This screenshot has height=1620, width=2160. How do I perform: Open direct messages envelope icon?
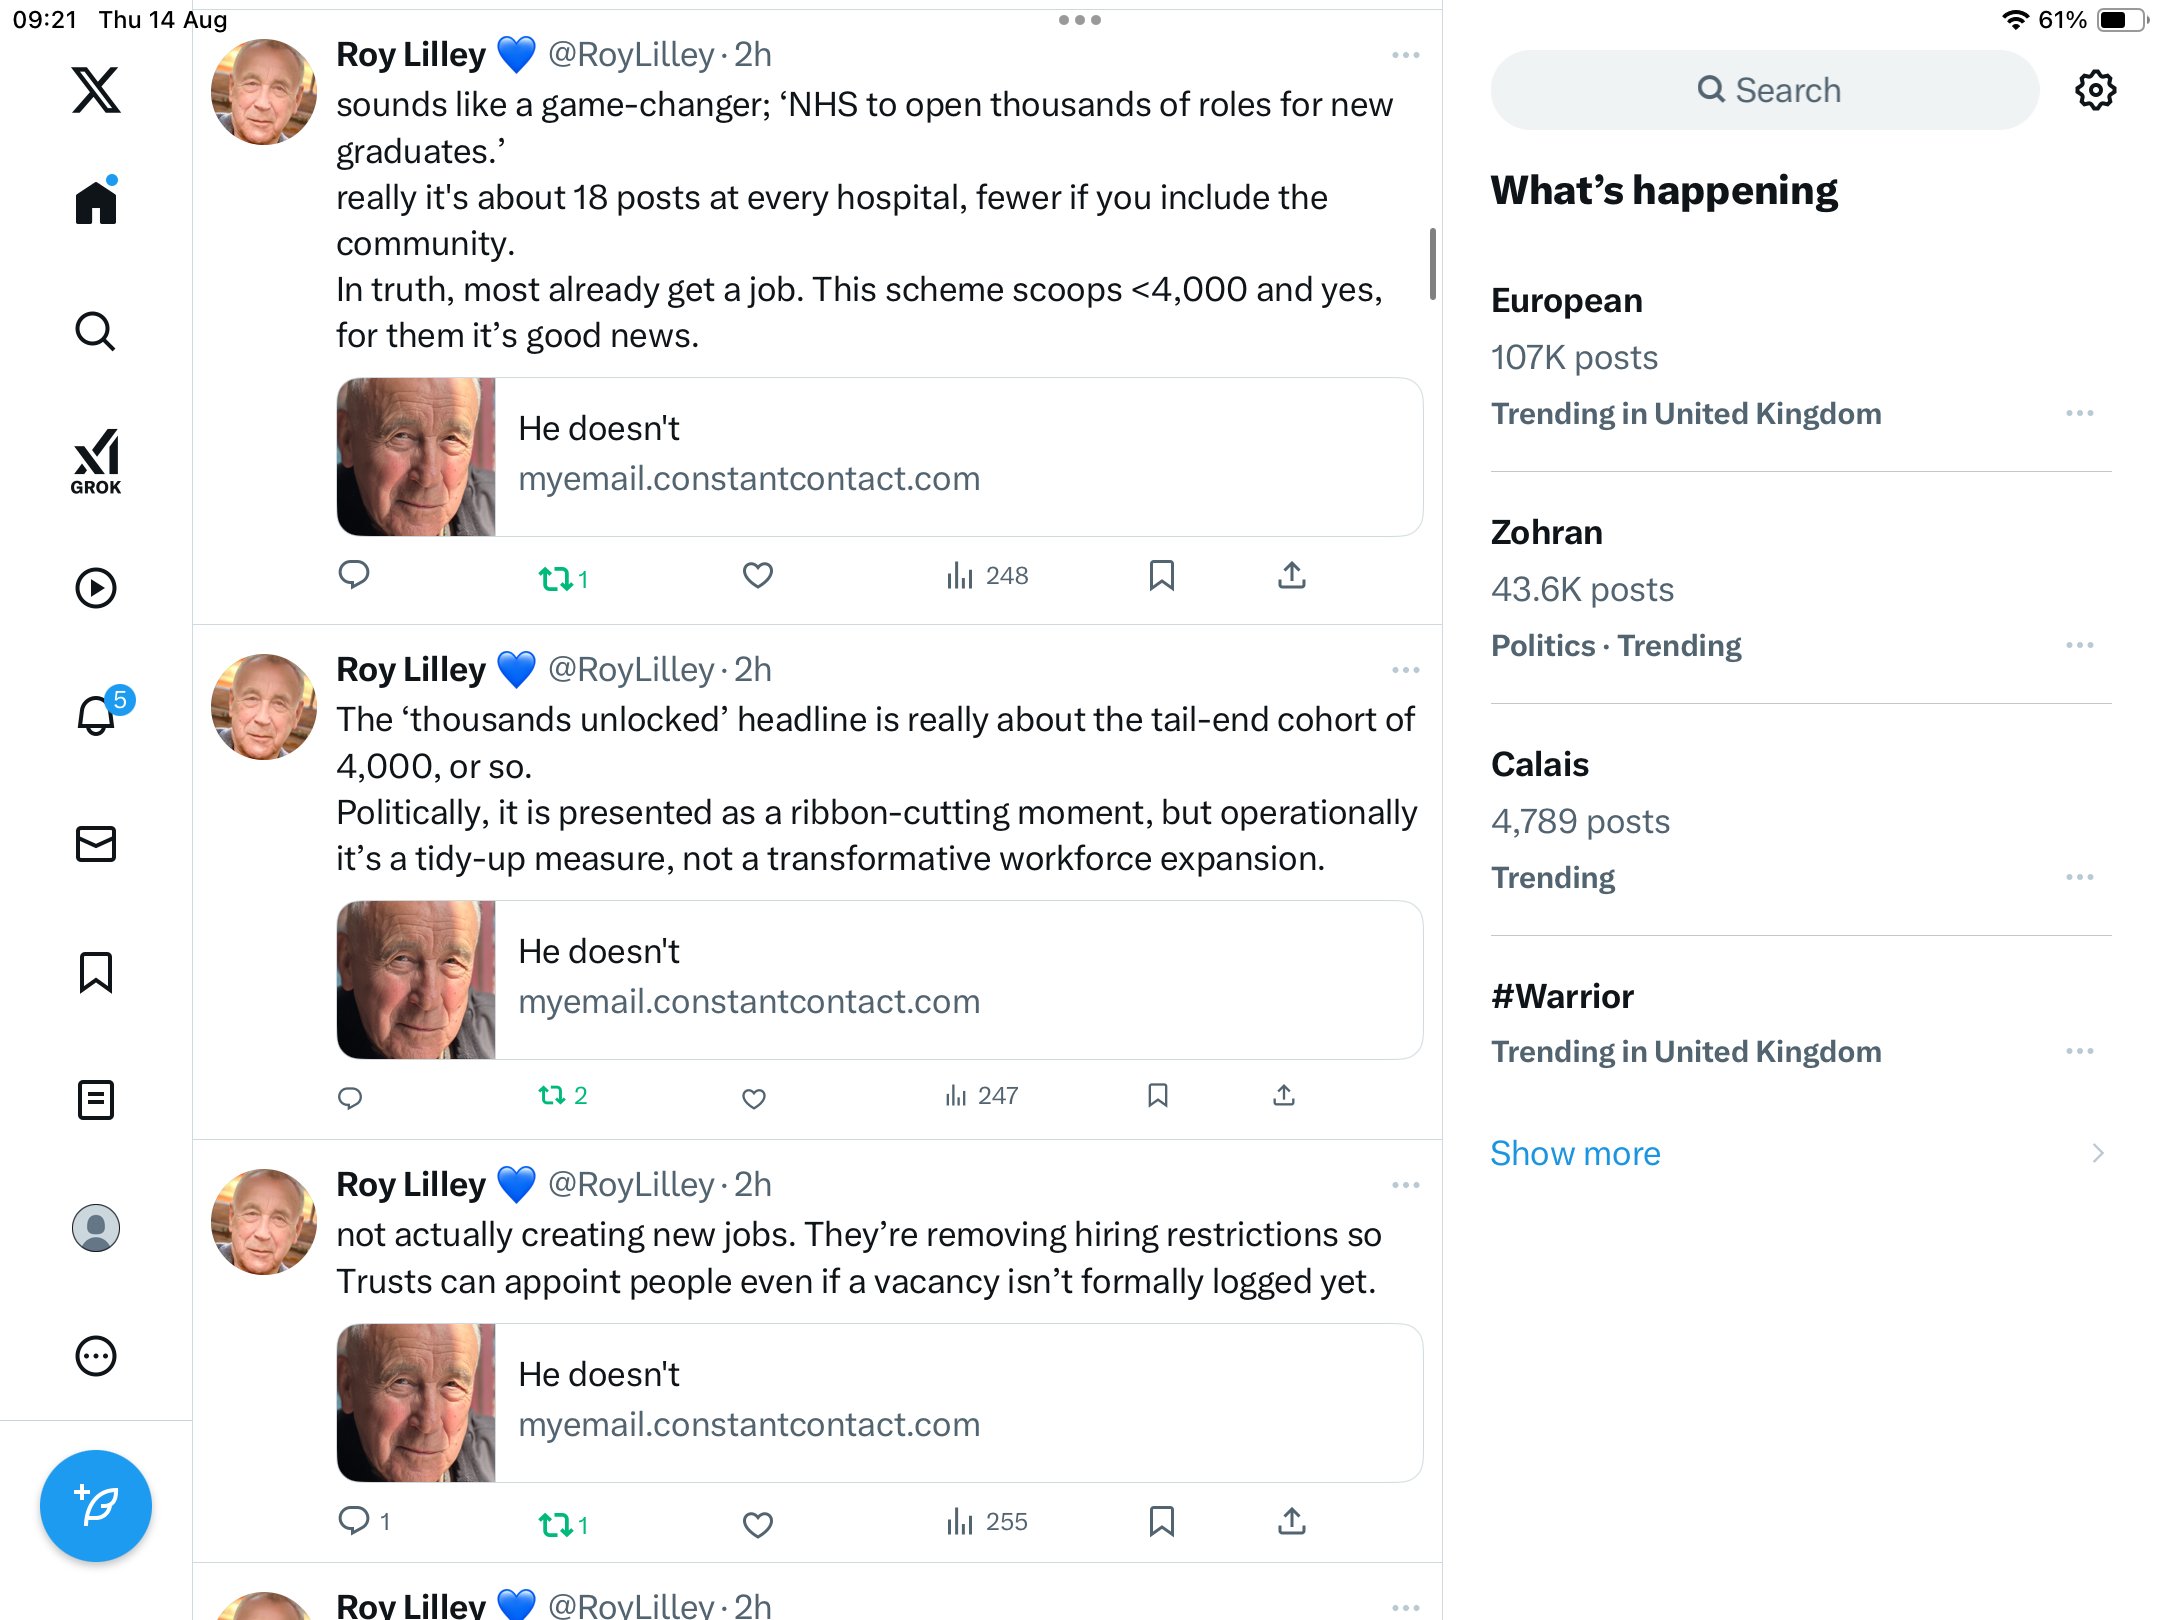click(96, 844)
